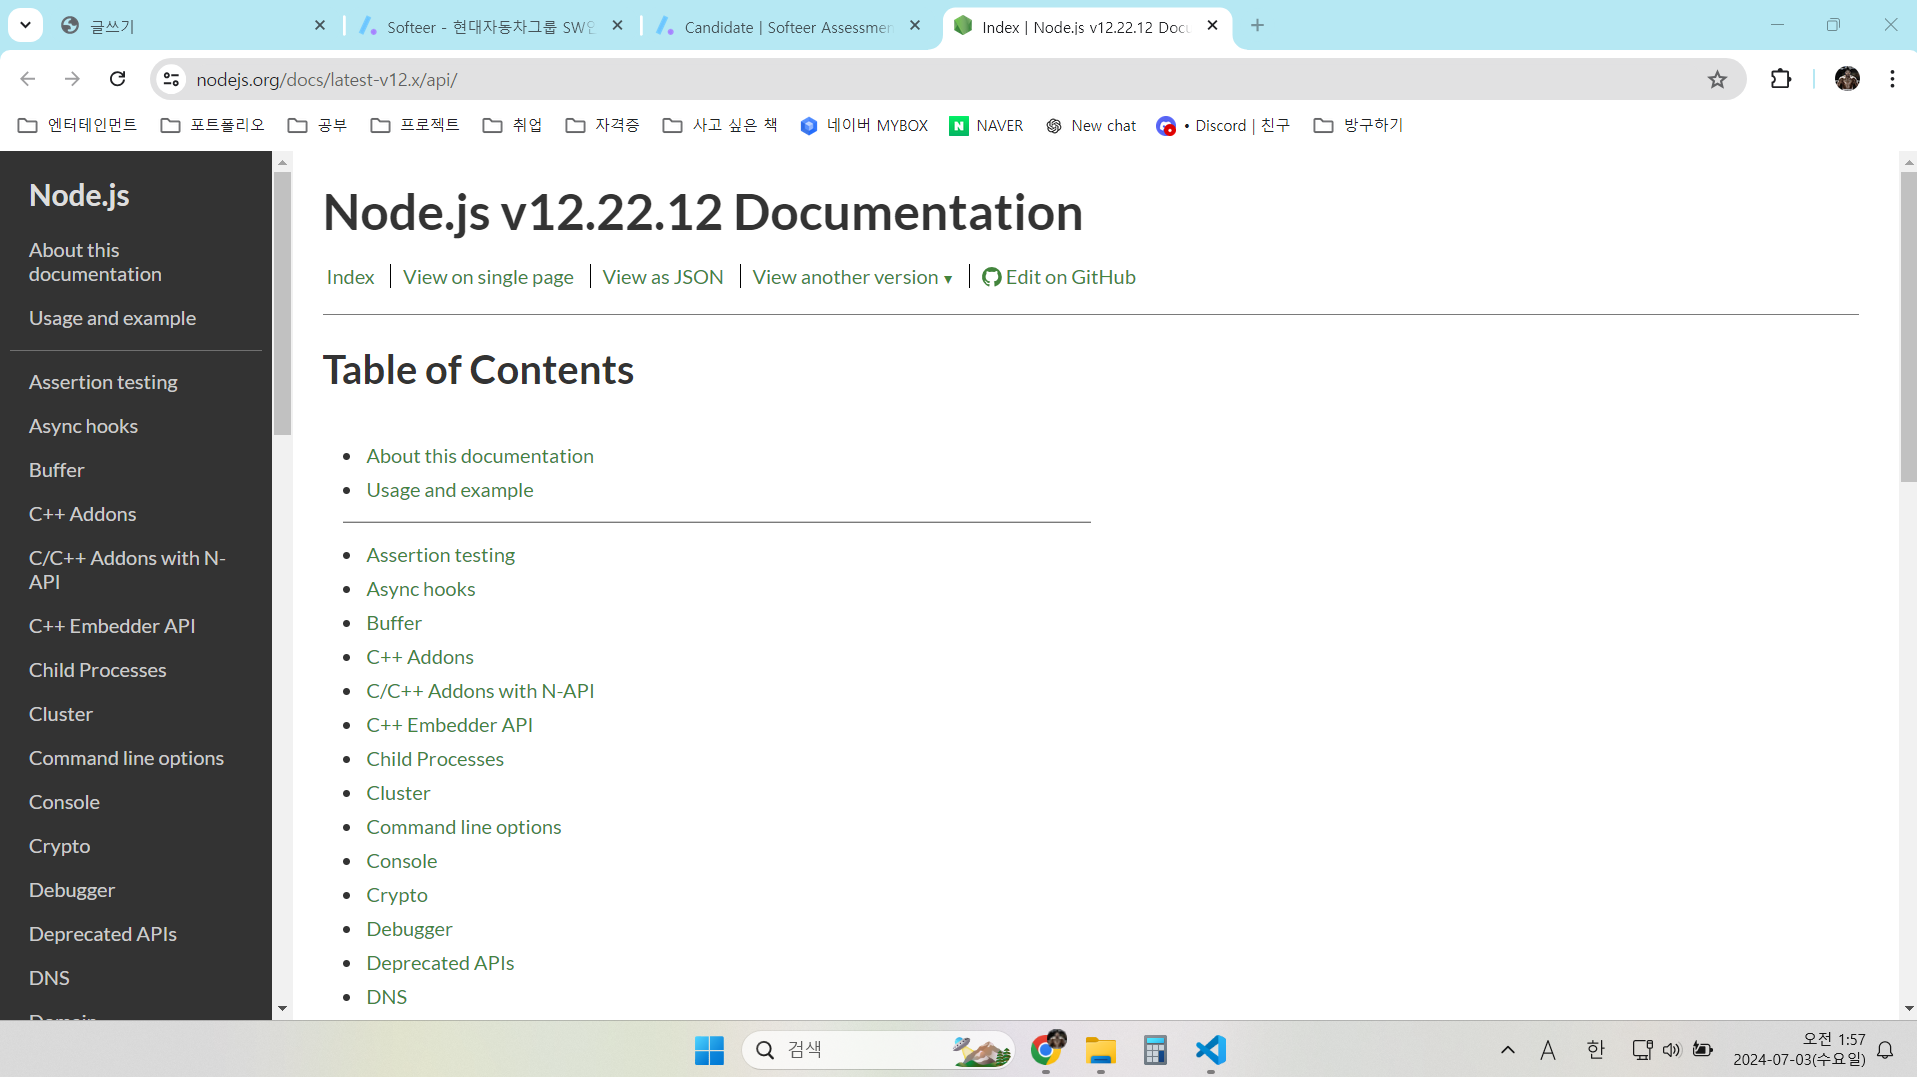Open the 취업 bookmark folder
Viewport: 1917px width, 1077px height.
tap(512, 125)
